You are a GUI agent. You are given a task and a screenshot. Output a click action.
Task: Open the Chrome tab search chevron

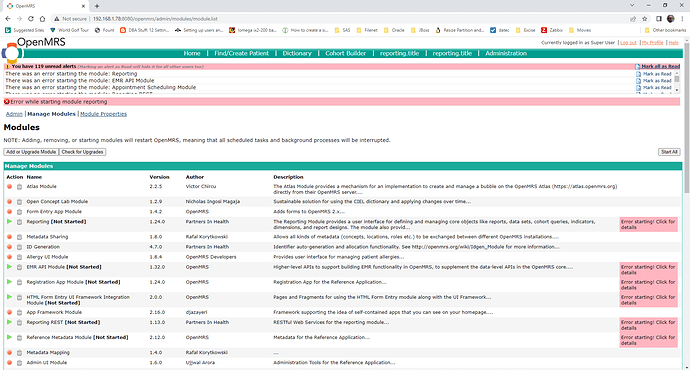(x=632, y=5)
